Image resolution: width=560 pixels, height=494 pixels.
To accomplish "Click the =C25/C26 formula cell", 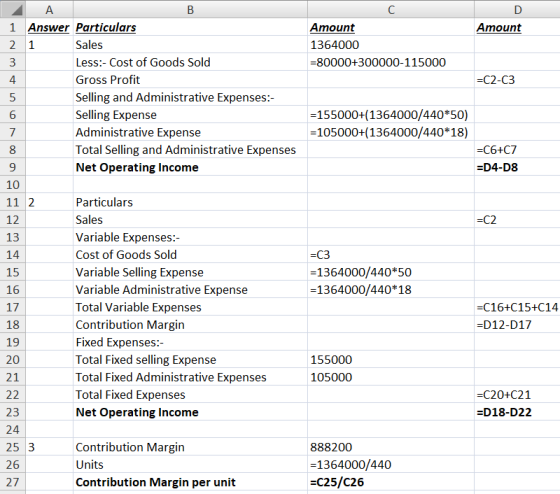I will pyautogui.click(x=391, y=482).
